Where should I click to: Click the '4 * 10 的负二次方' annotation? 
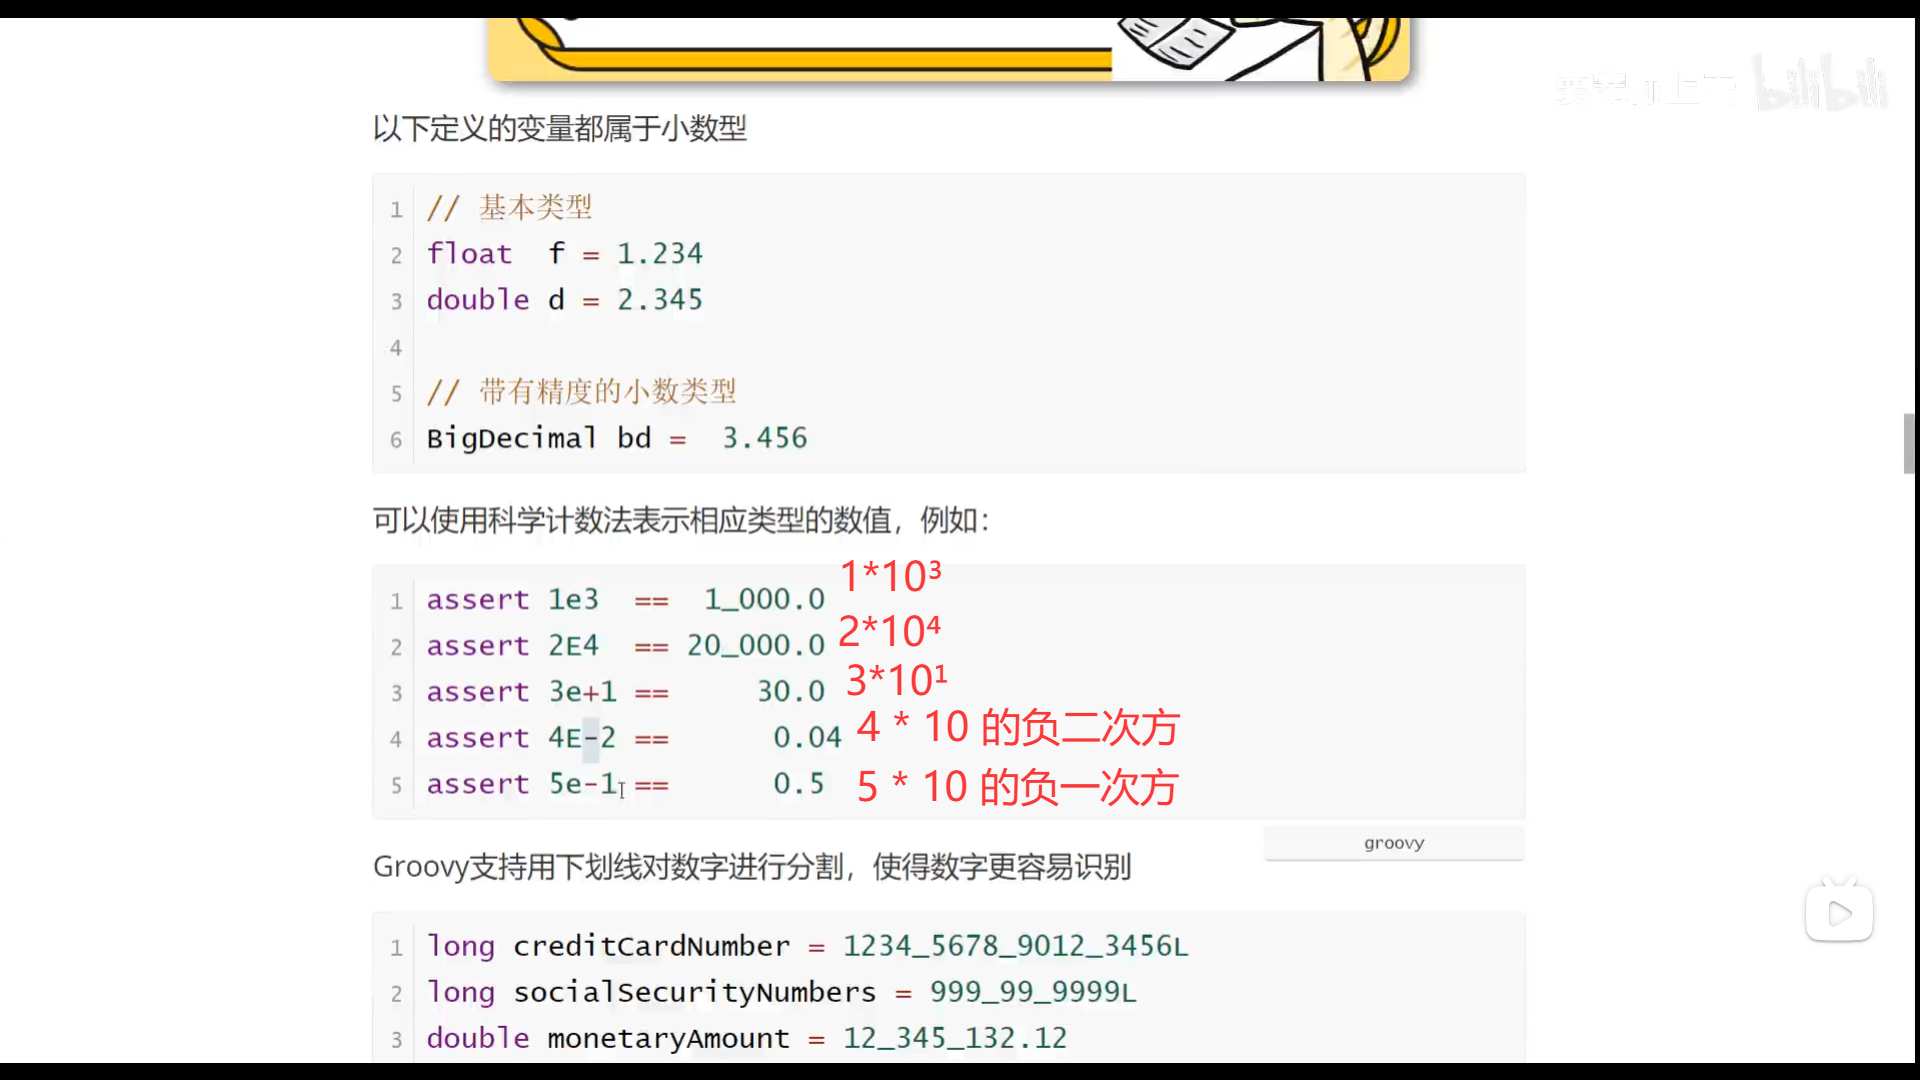pos(1018,727)
